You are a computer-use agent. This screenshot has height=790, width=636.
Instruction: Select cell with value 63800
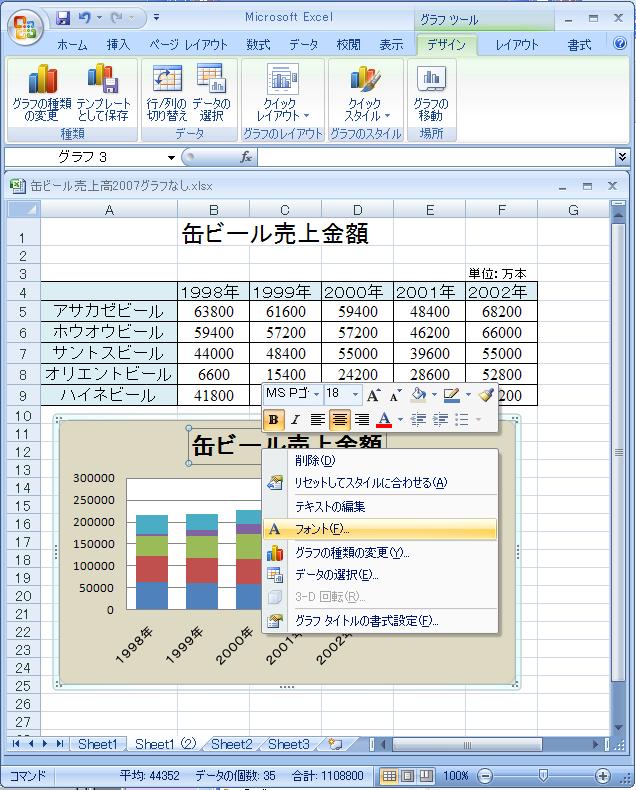[x=214, y=311]
